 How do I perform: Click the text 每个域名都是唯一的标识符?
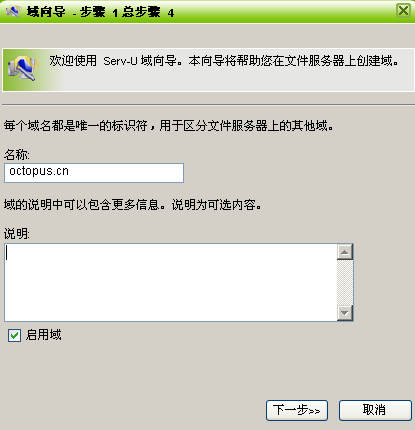pyautogui.click(x=76, y=126)
